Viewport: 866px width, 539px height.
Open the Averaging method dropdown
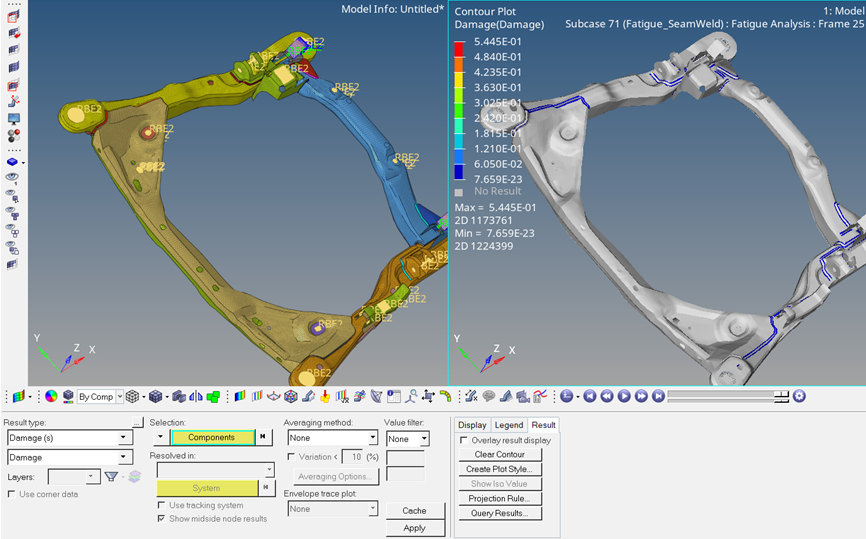[371, 438]
